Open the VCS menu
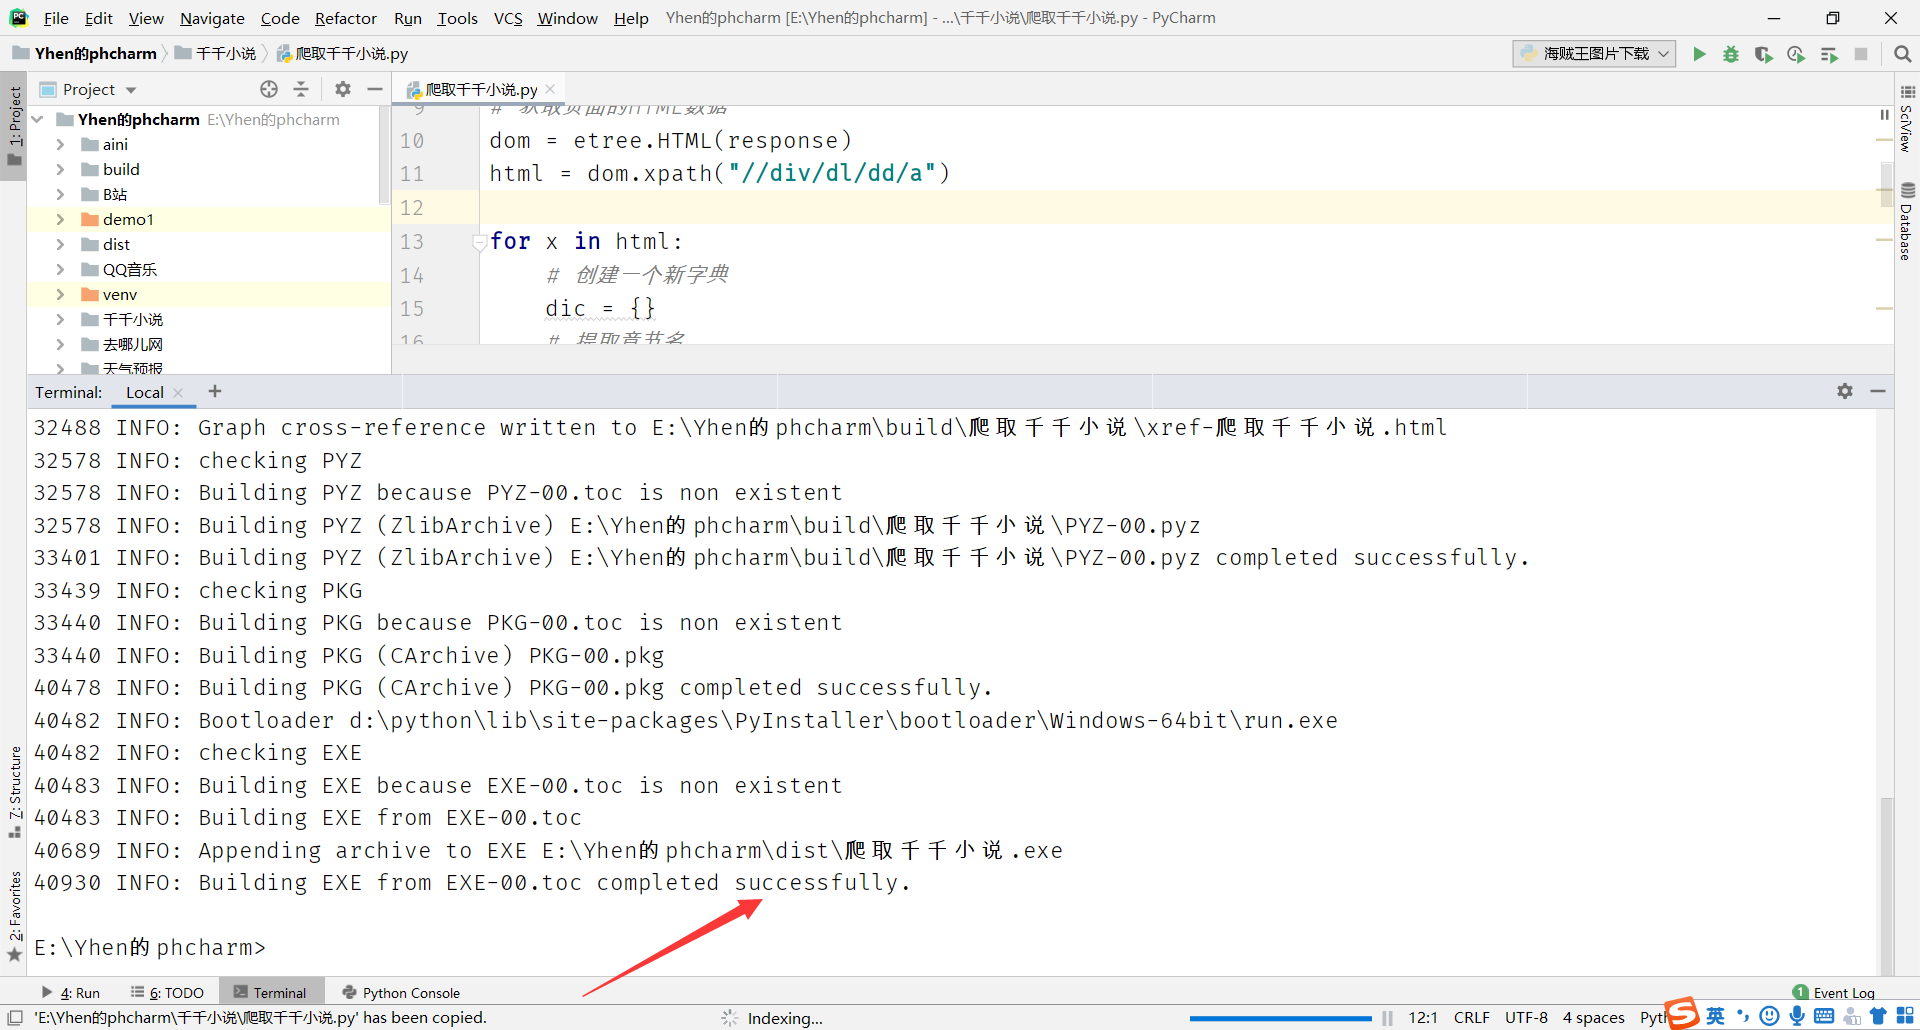The width and height of the screenshot is (1920, 1030). 508,18
